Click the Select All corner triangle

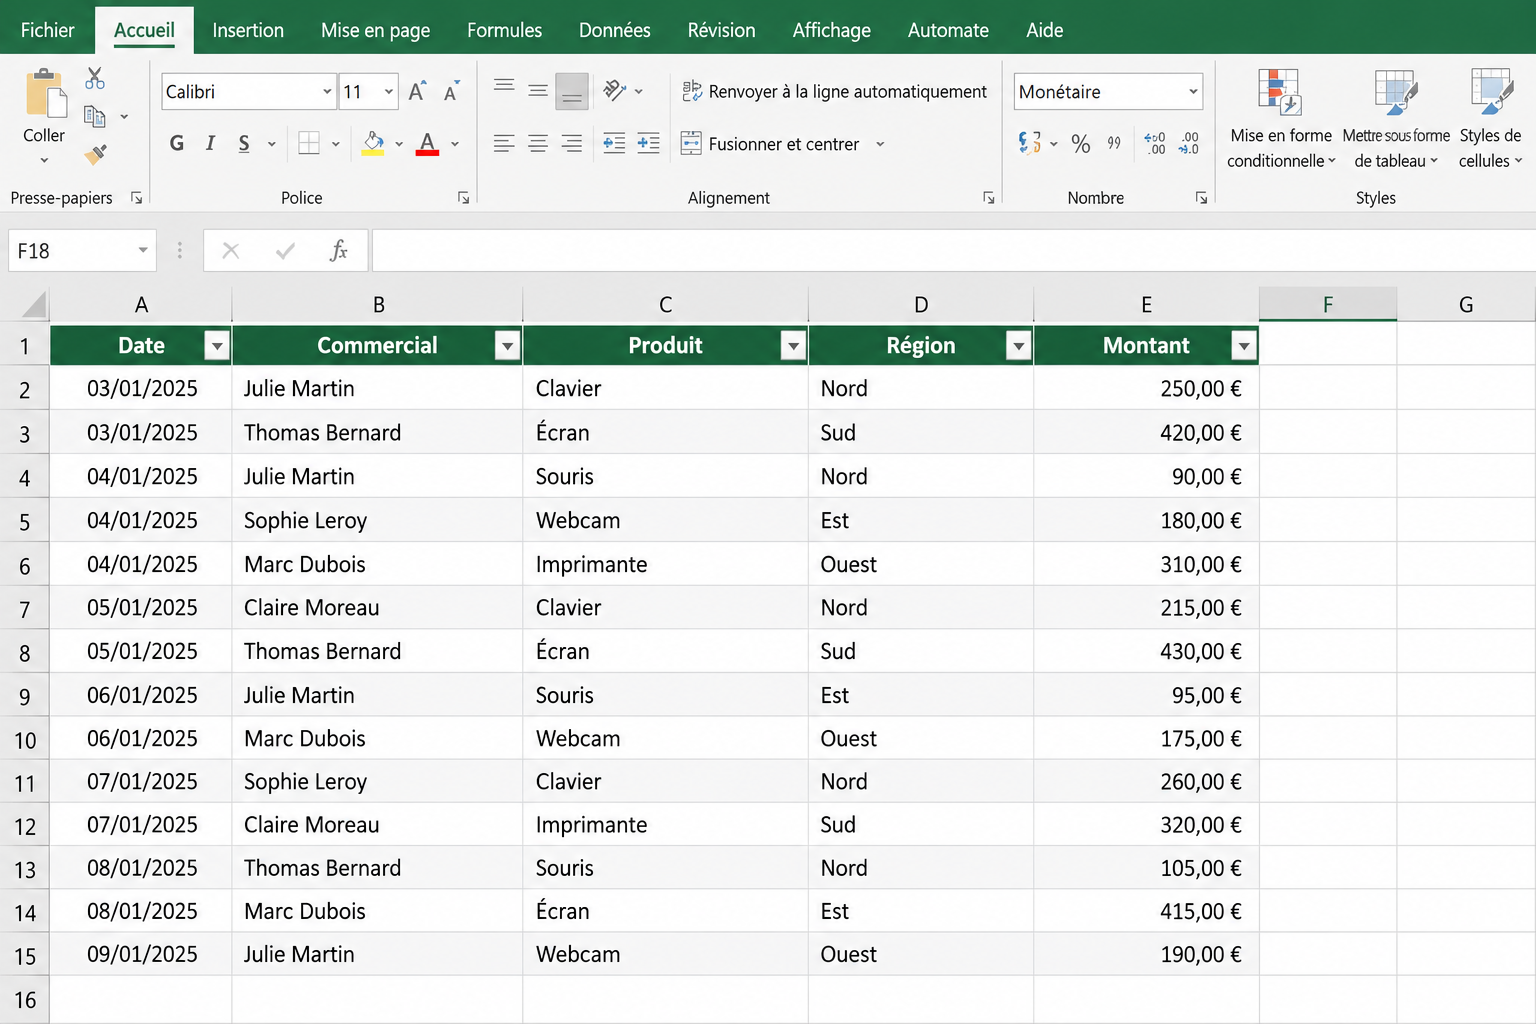[x=34, y=305]
